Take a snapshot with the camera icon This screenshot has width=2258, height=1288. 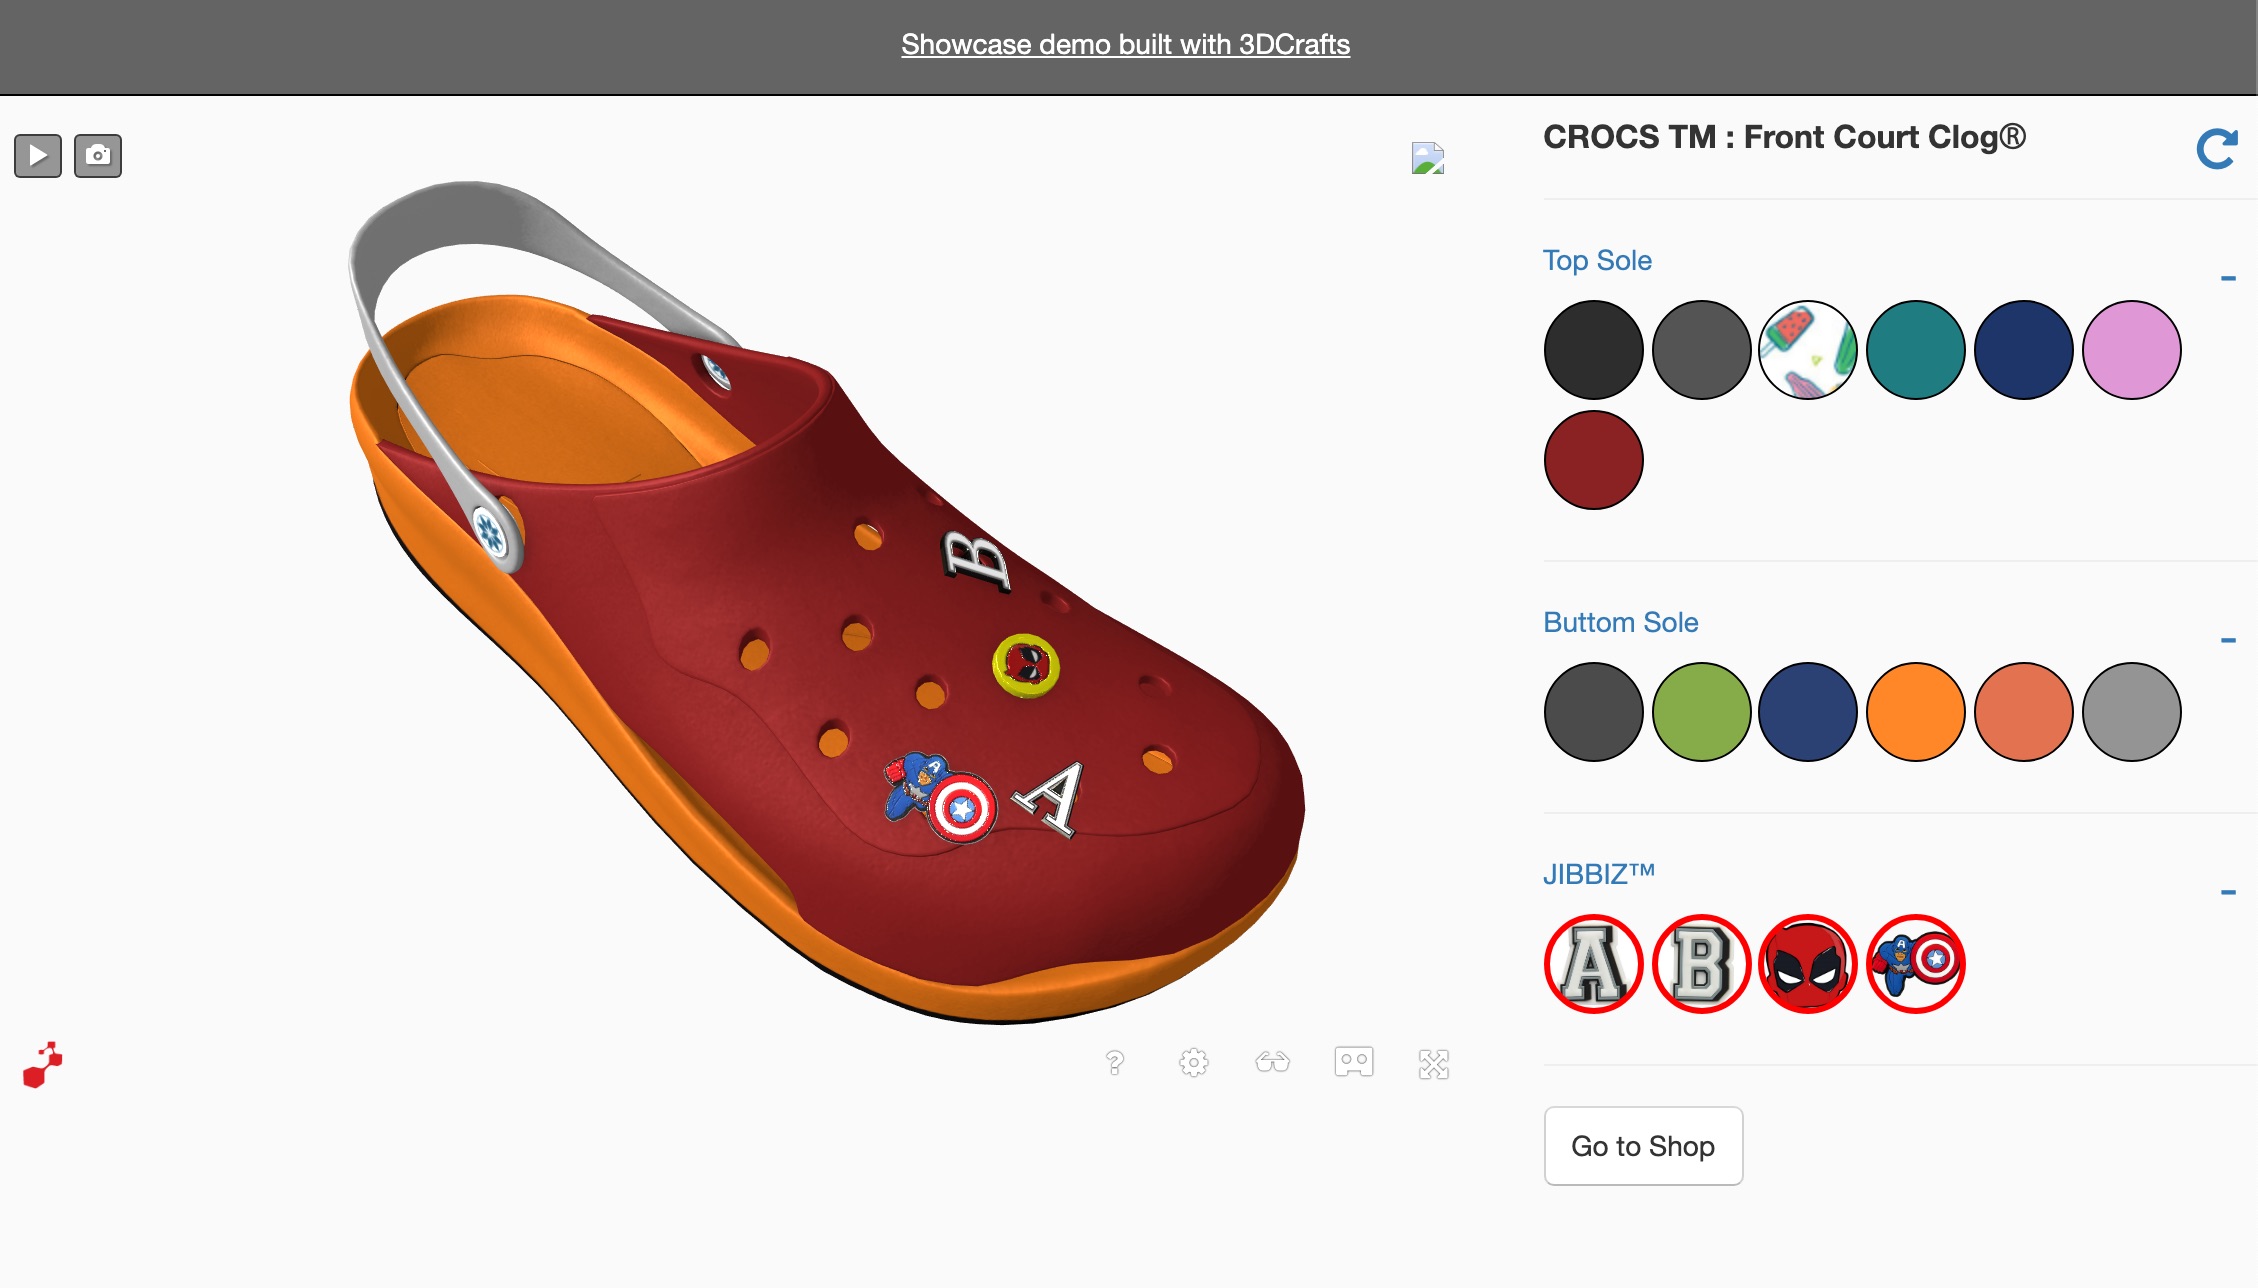[98, 156]
